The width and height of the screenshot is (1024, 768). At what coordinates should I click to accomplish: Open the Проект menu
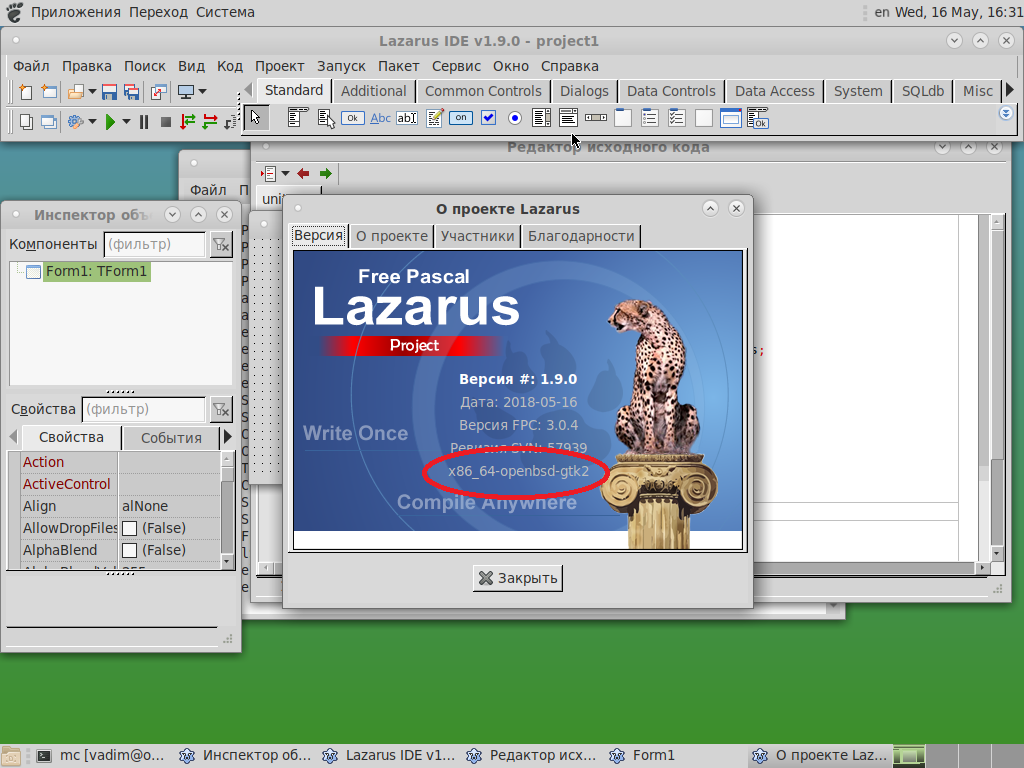click(x=279, y=66)
